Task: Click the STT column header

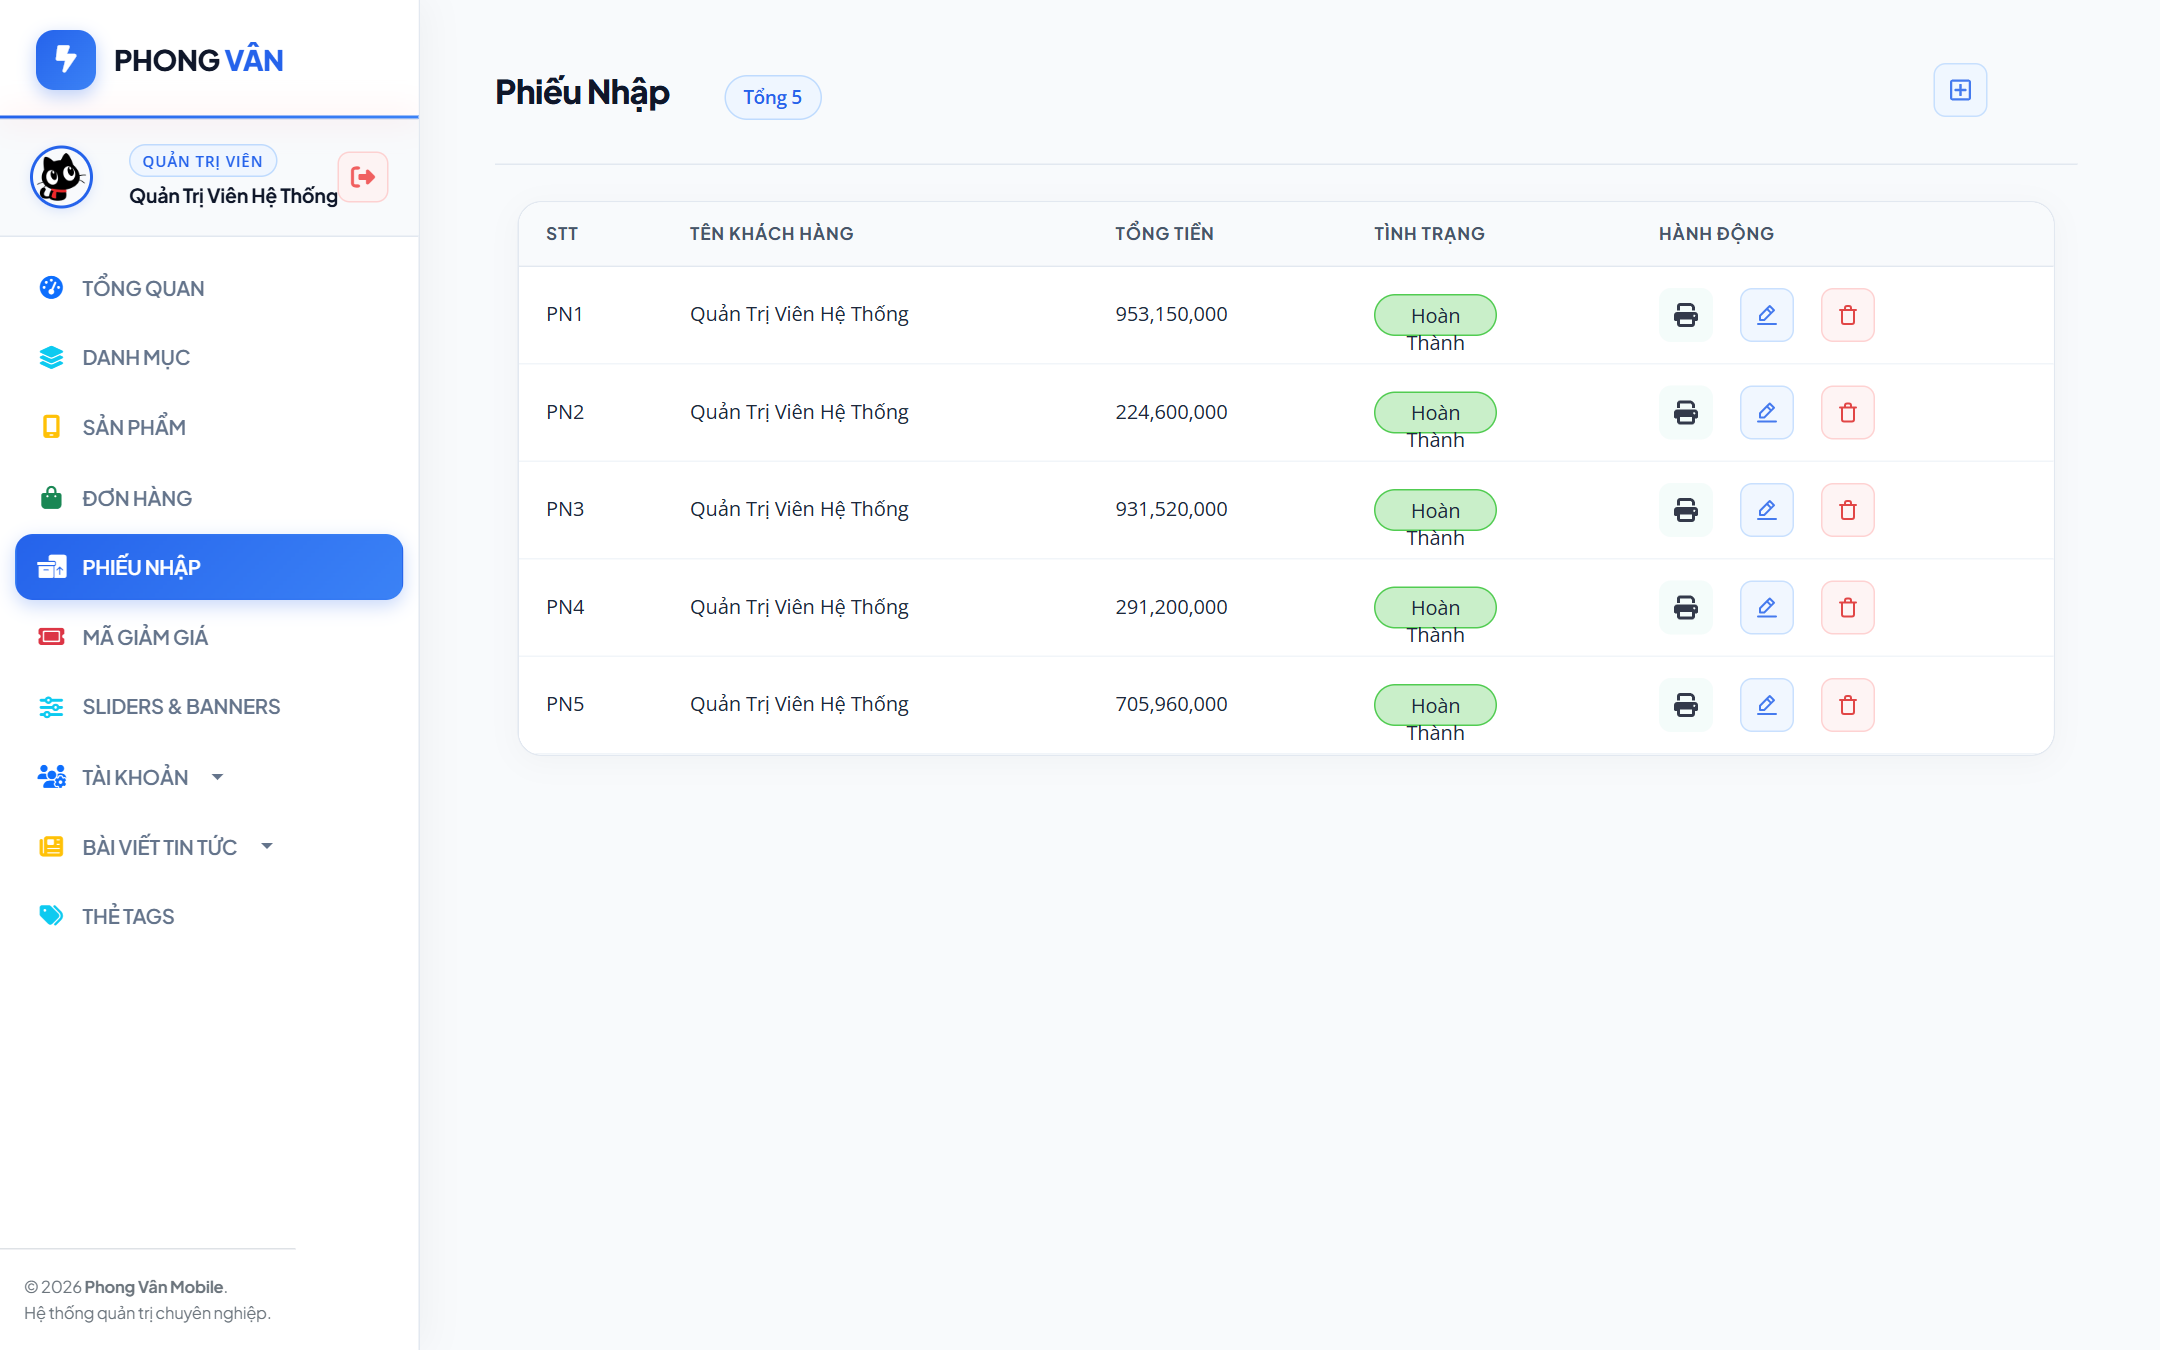Action: coord(562,234)
